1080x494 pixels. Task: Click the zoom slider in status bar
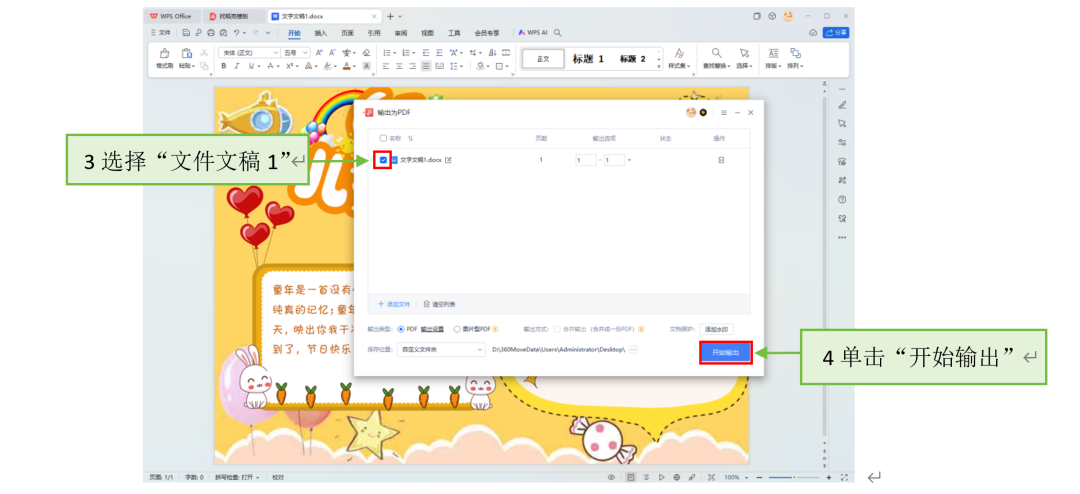click(x=794, y=477)
